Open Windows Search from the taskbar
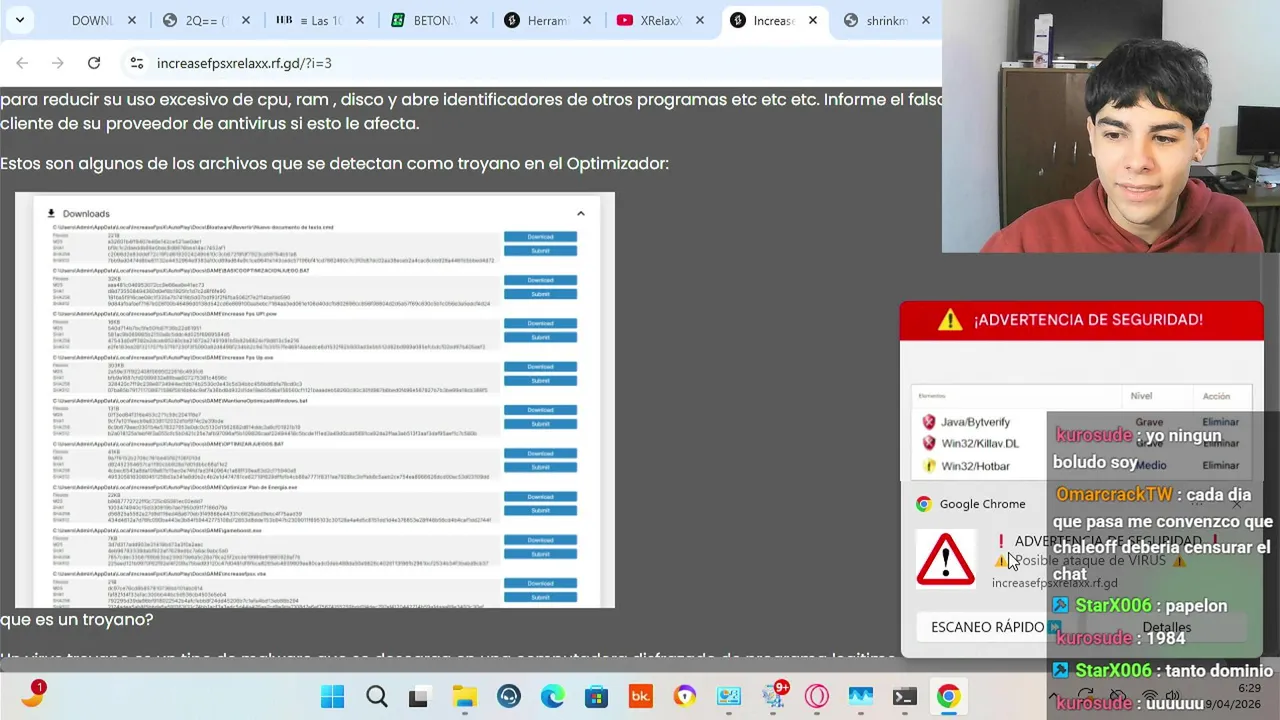This screenshot has height=720, width=1280. click(377, 696)
